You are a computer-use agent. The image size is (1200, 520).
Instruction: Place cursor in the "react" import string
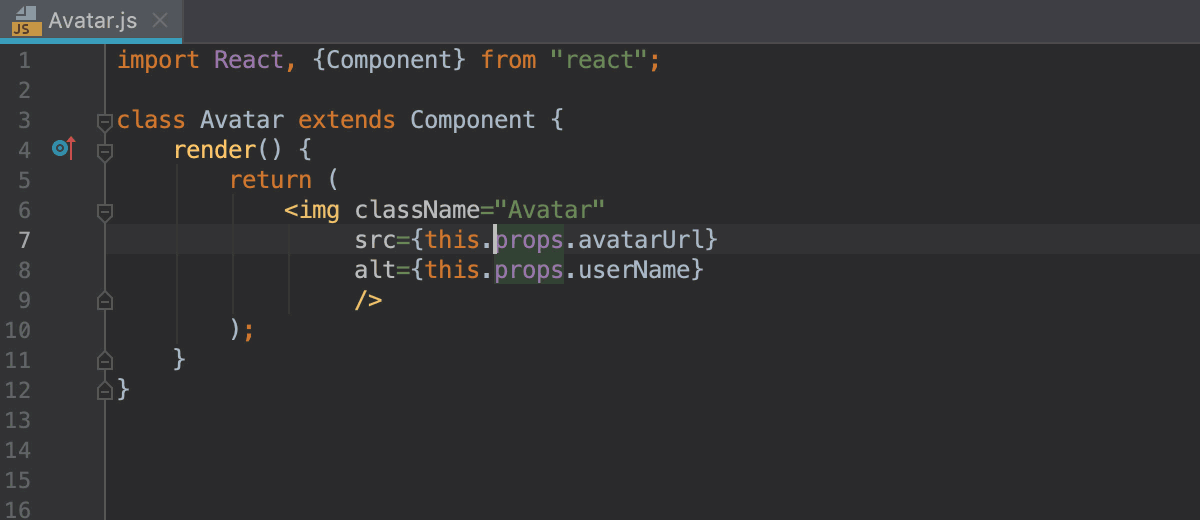[x=599, y=60]
